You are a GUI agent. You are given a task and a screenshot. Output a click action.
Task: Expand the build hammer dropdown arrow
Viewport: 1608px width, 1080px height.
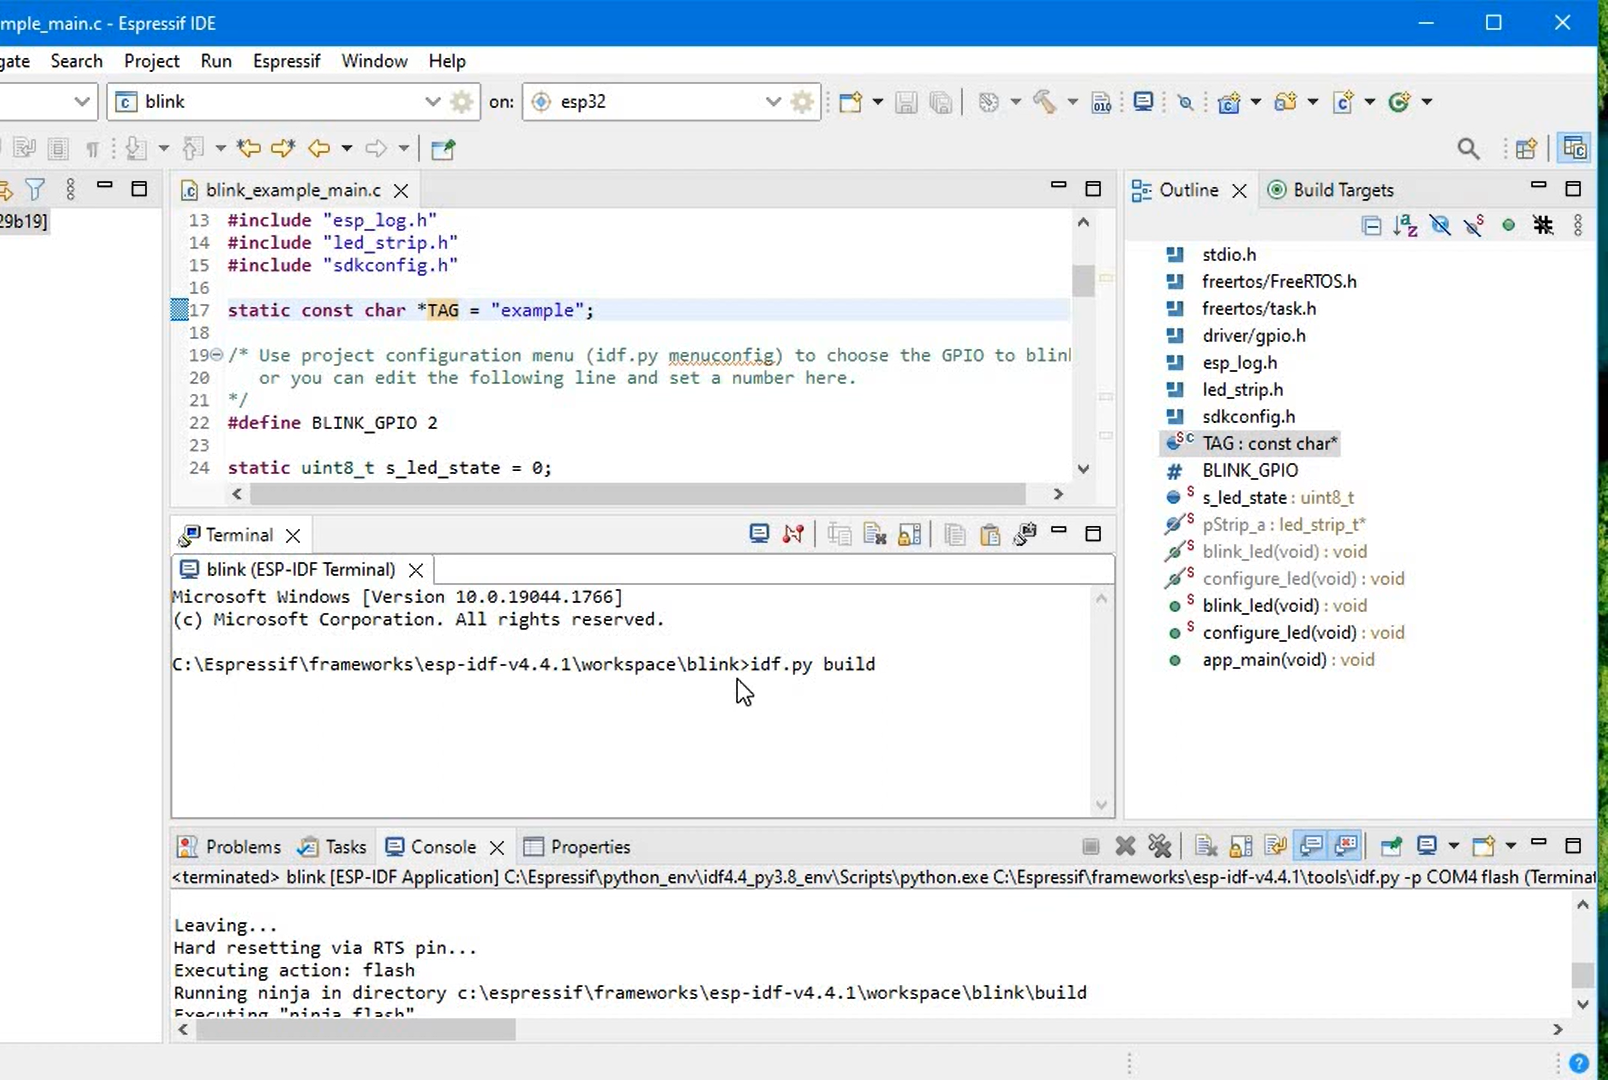[1073, 101]
